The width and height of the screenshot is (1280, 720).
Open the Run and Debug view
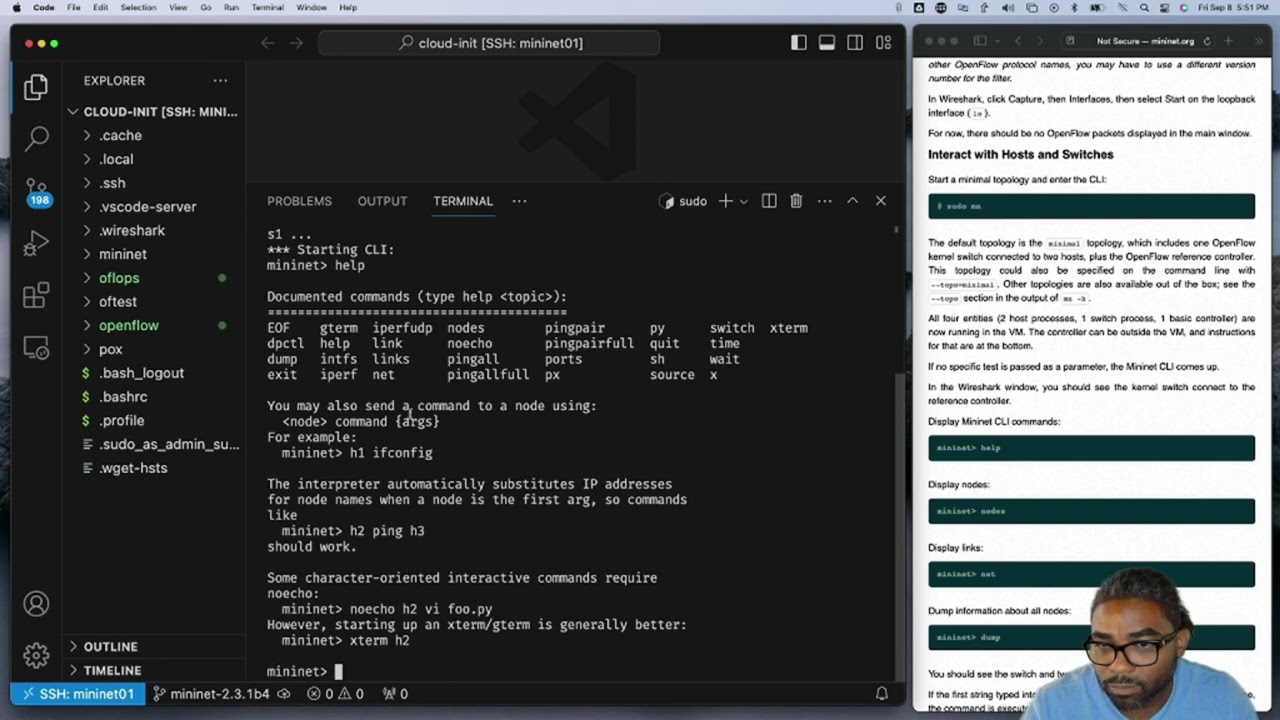pos(36,243)
